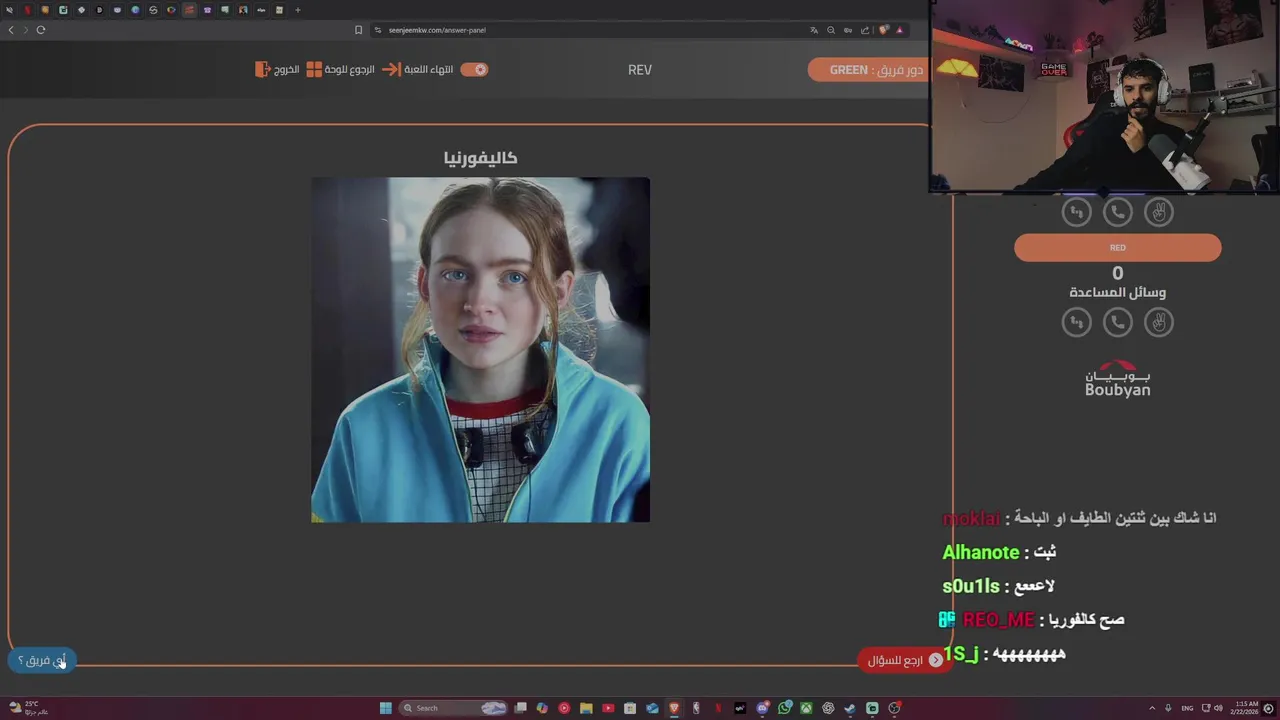Click the upper phone call lifeline above RED
Screen dimensions: 1280x720
click(x=1117, y=212)
